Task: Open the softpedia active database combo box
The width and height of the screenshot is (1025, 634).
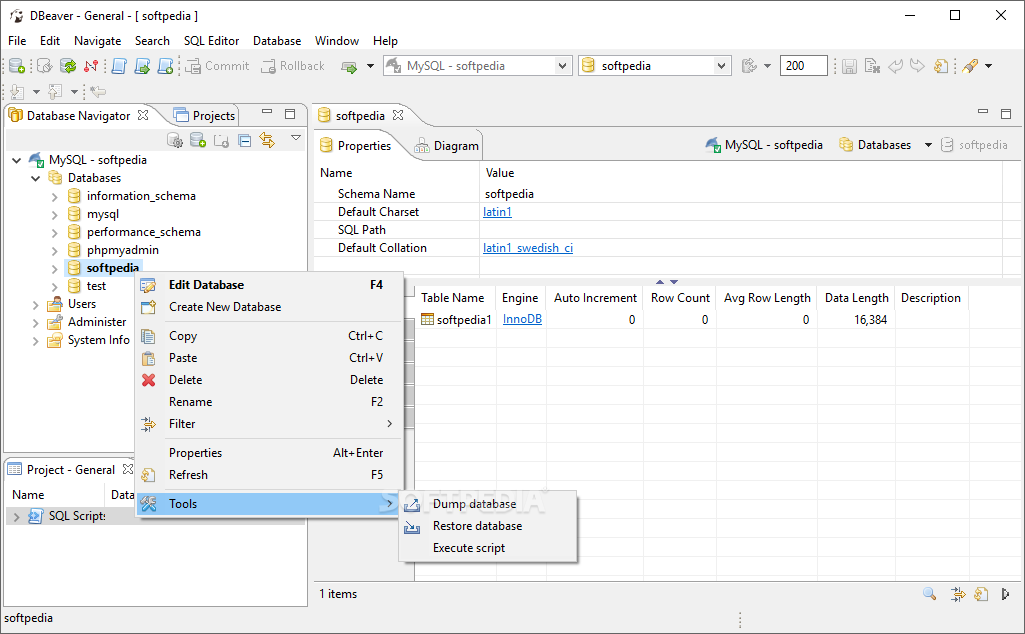Action: pyautogui.click(x=654, y=66)
